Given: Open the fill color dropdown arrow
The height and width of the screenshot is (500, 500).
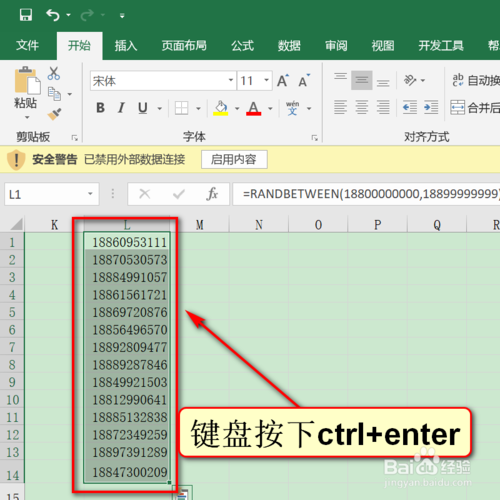Looking at the screenshot, I should [237, 108].
